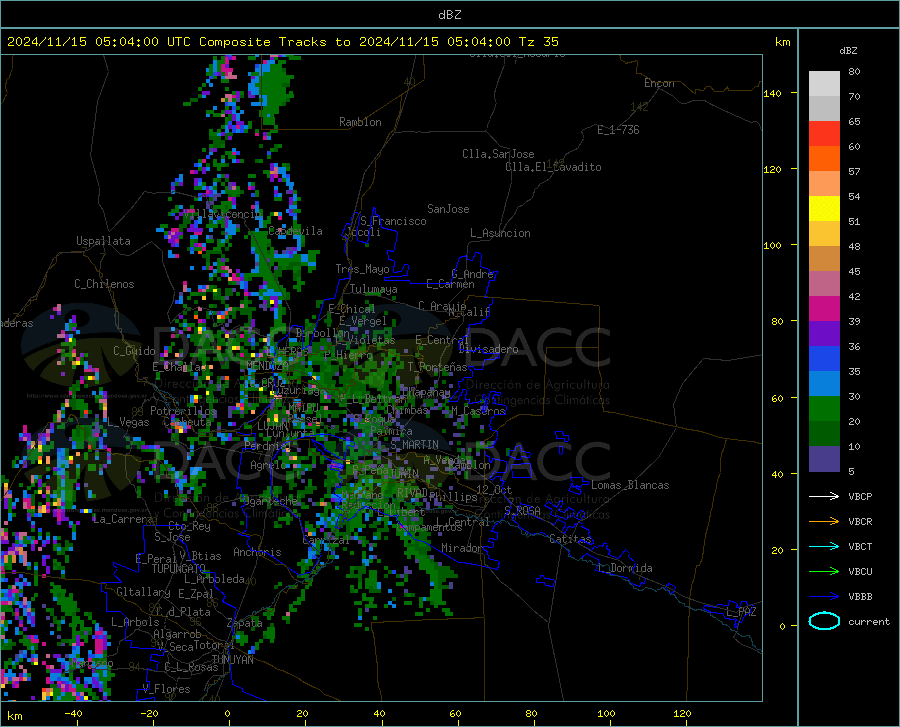
Task: Click the Tulumaya place label
Action: click(x=373, y=289)
